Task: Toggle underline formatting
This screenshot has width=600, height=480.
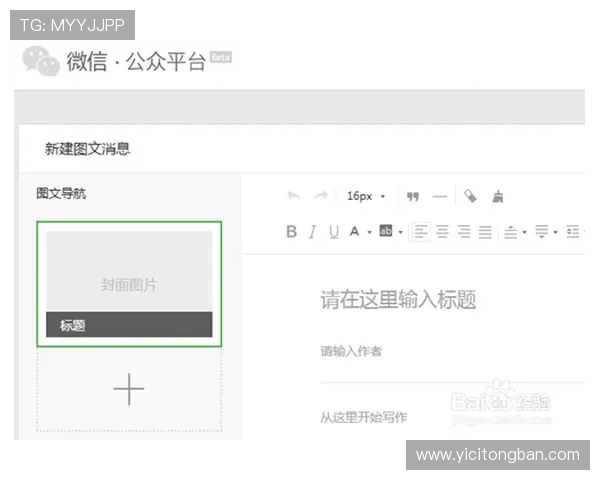Action: coord(334,232)
